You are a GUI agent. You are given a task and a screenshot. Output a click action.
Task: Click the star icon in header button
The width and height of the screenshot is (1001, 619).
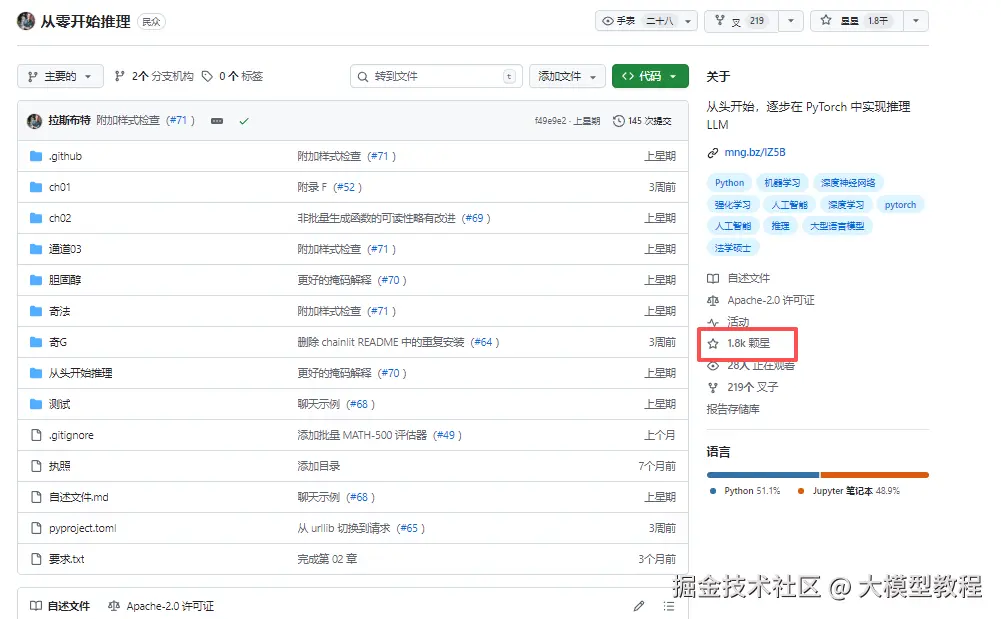click(x=825, y=20)
